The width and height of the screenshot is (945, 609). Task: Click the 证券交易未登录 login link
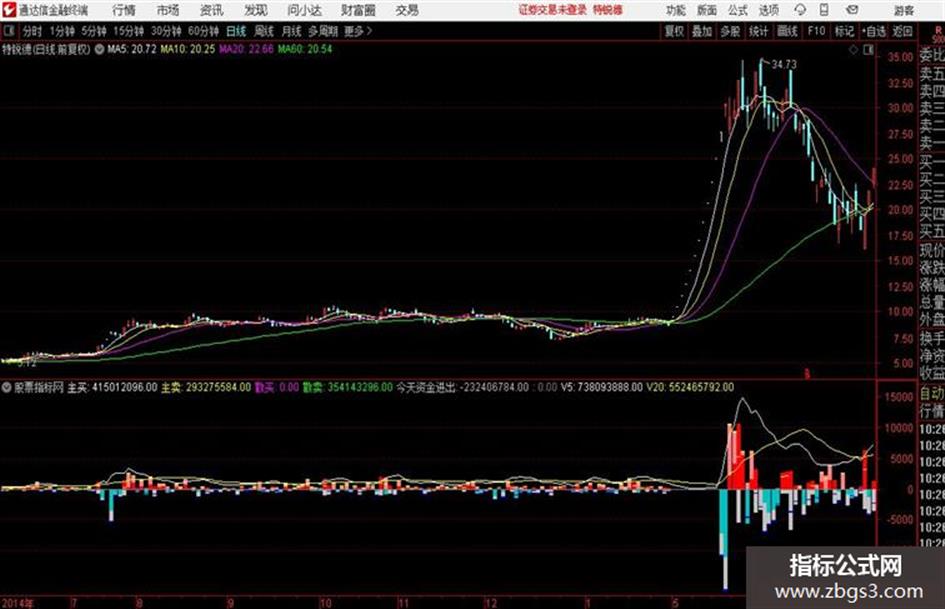coord(552,10)
